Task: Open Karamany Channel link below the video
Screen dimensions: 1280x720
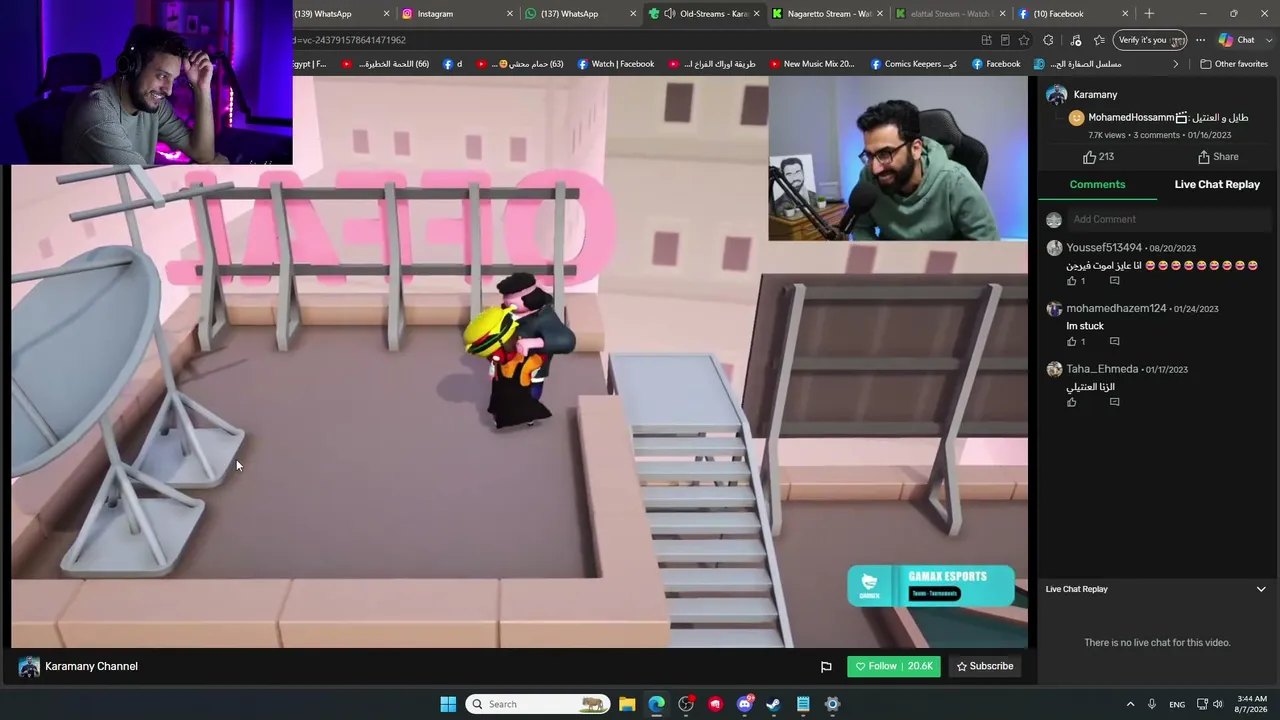Action: [x=91, y=667]
